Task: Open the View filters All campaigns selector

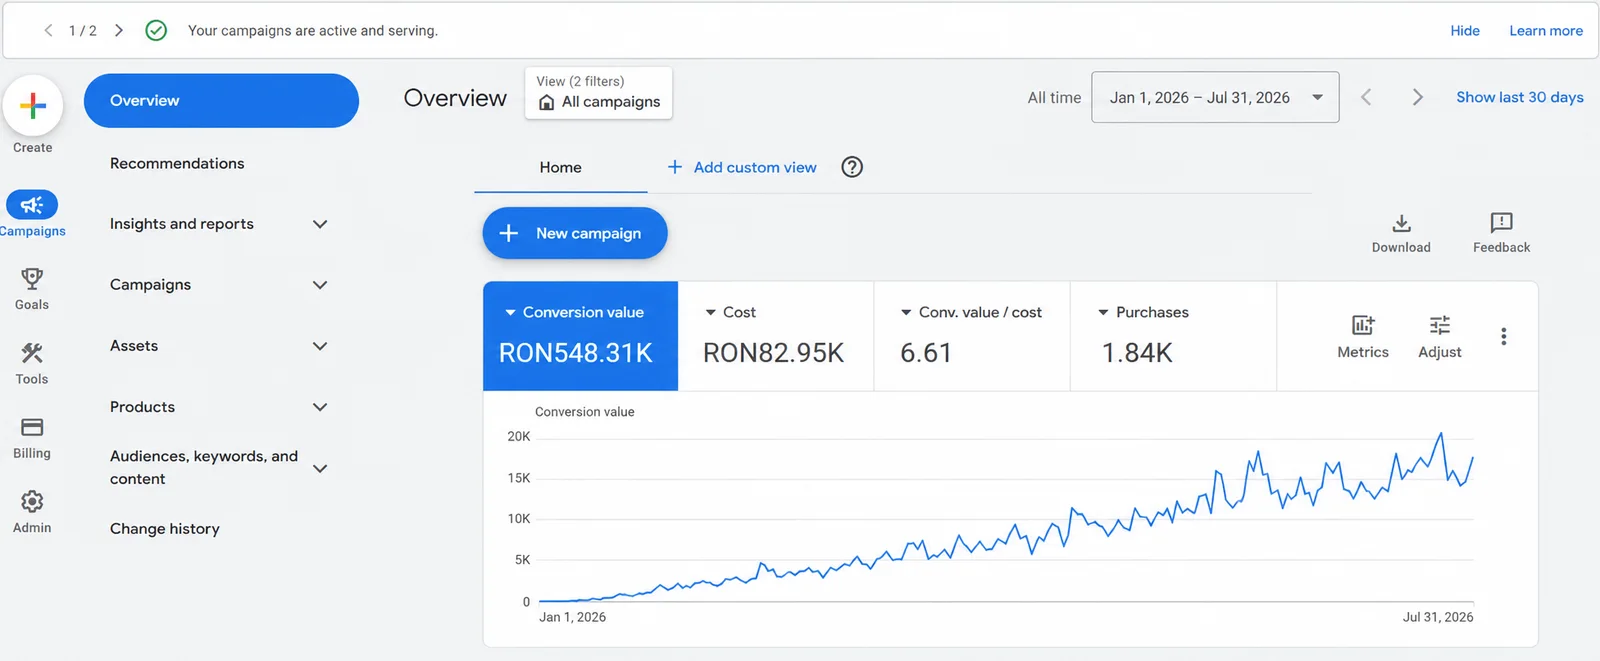Action: click(x=599, y=93)
